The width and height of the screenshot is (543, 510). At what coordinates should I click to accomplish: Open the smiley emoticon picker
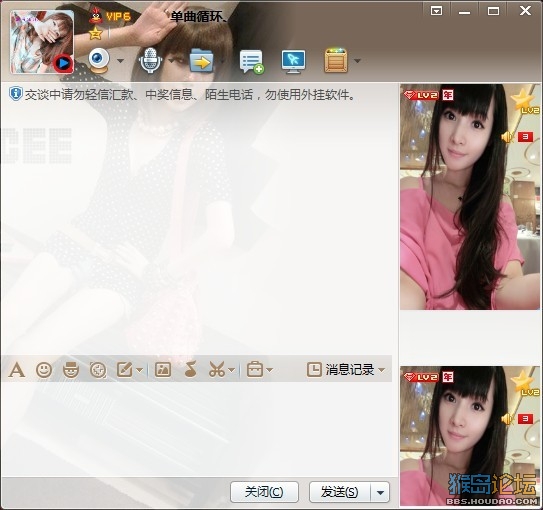pyautogui.click(x=44, y=370)
